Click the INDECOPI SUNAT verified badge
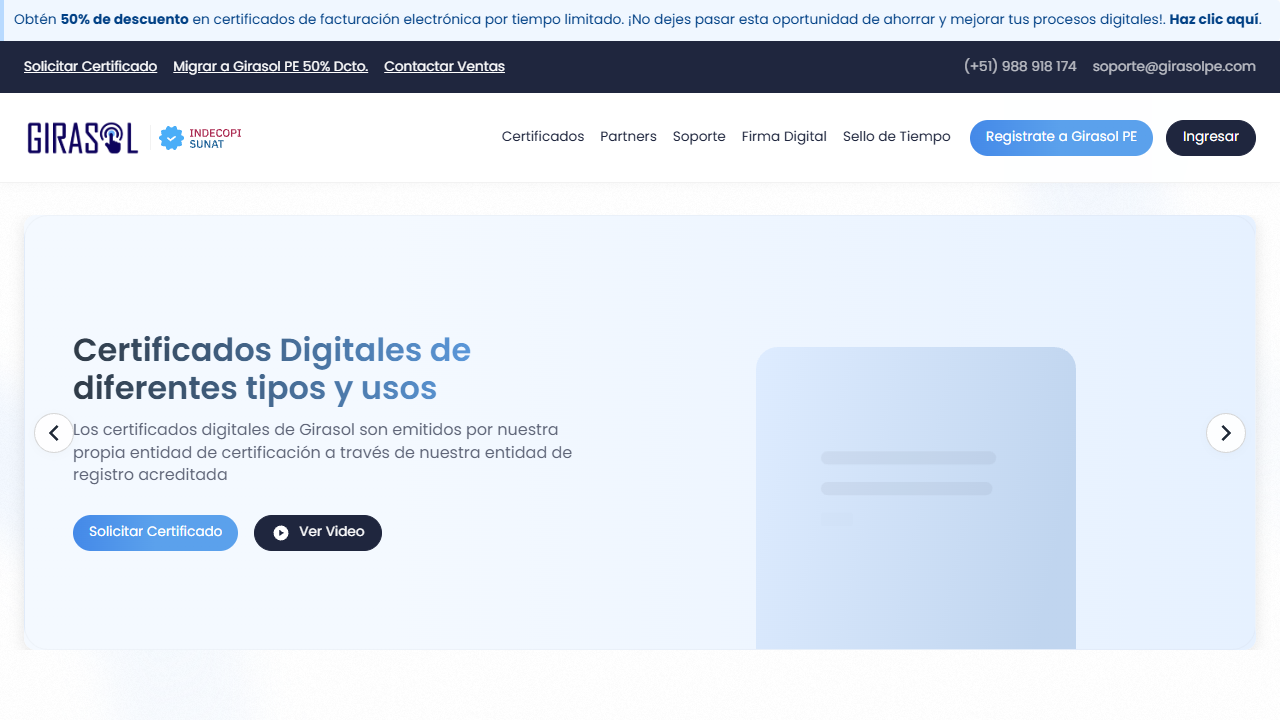The image size is (1280, 720). (201, 138)
